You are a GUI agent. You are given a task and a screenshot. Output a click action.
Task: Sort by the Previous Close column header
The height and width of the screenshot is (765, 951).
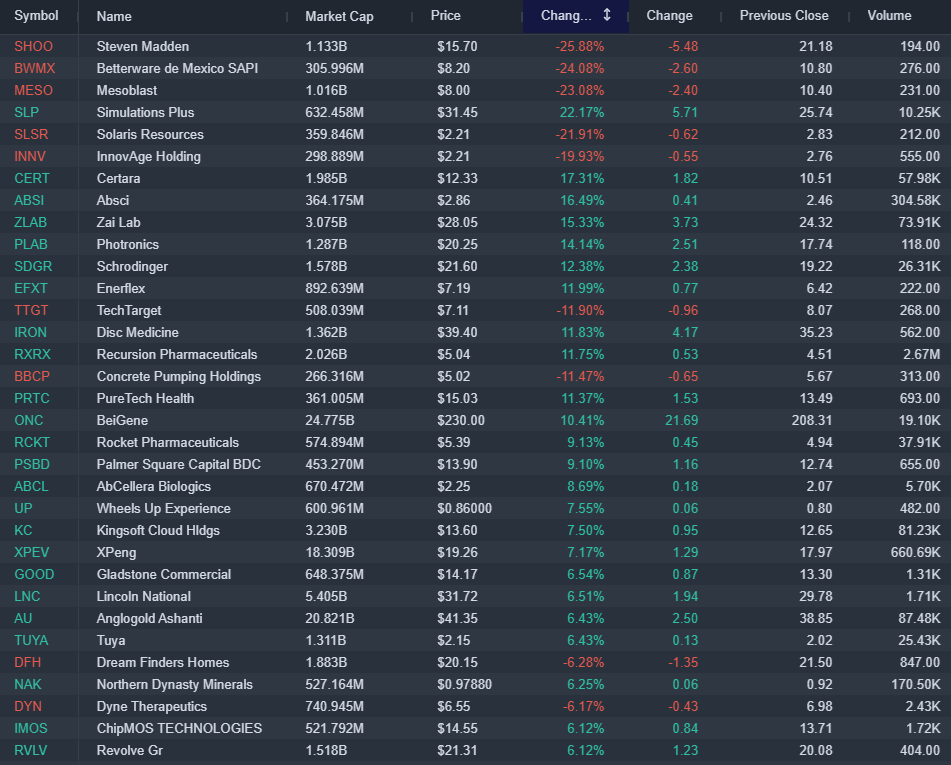tap(784, 16)
